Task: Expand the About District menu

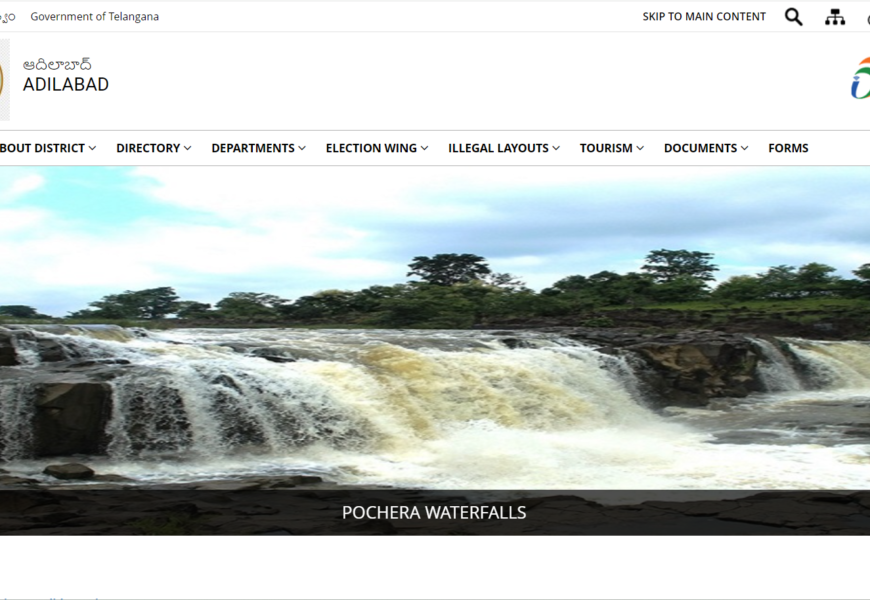Action: [x=47, y=148]
